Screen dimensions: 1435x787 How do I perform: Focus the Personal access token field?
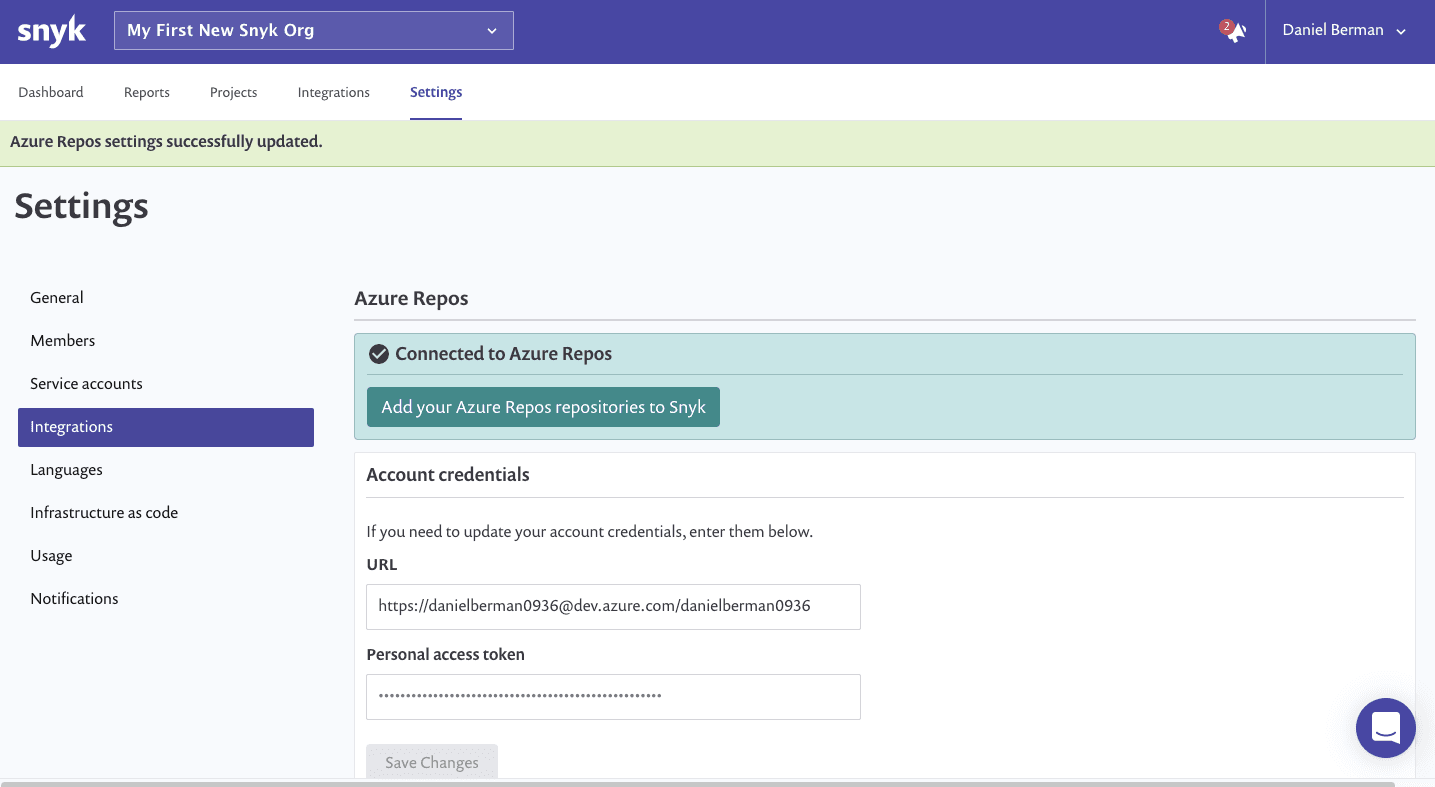[613, 697]
